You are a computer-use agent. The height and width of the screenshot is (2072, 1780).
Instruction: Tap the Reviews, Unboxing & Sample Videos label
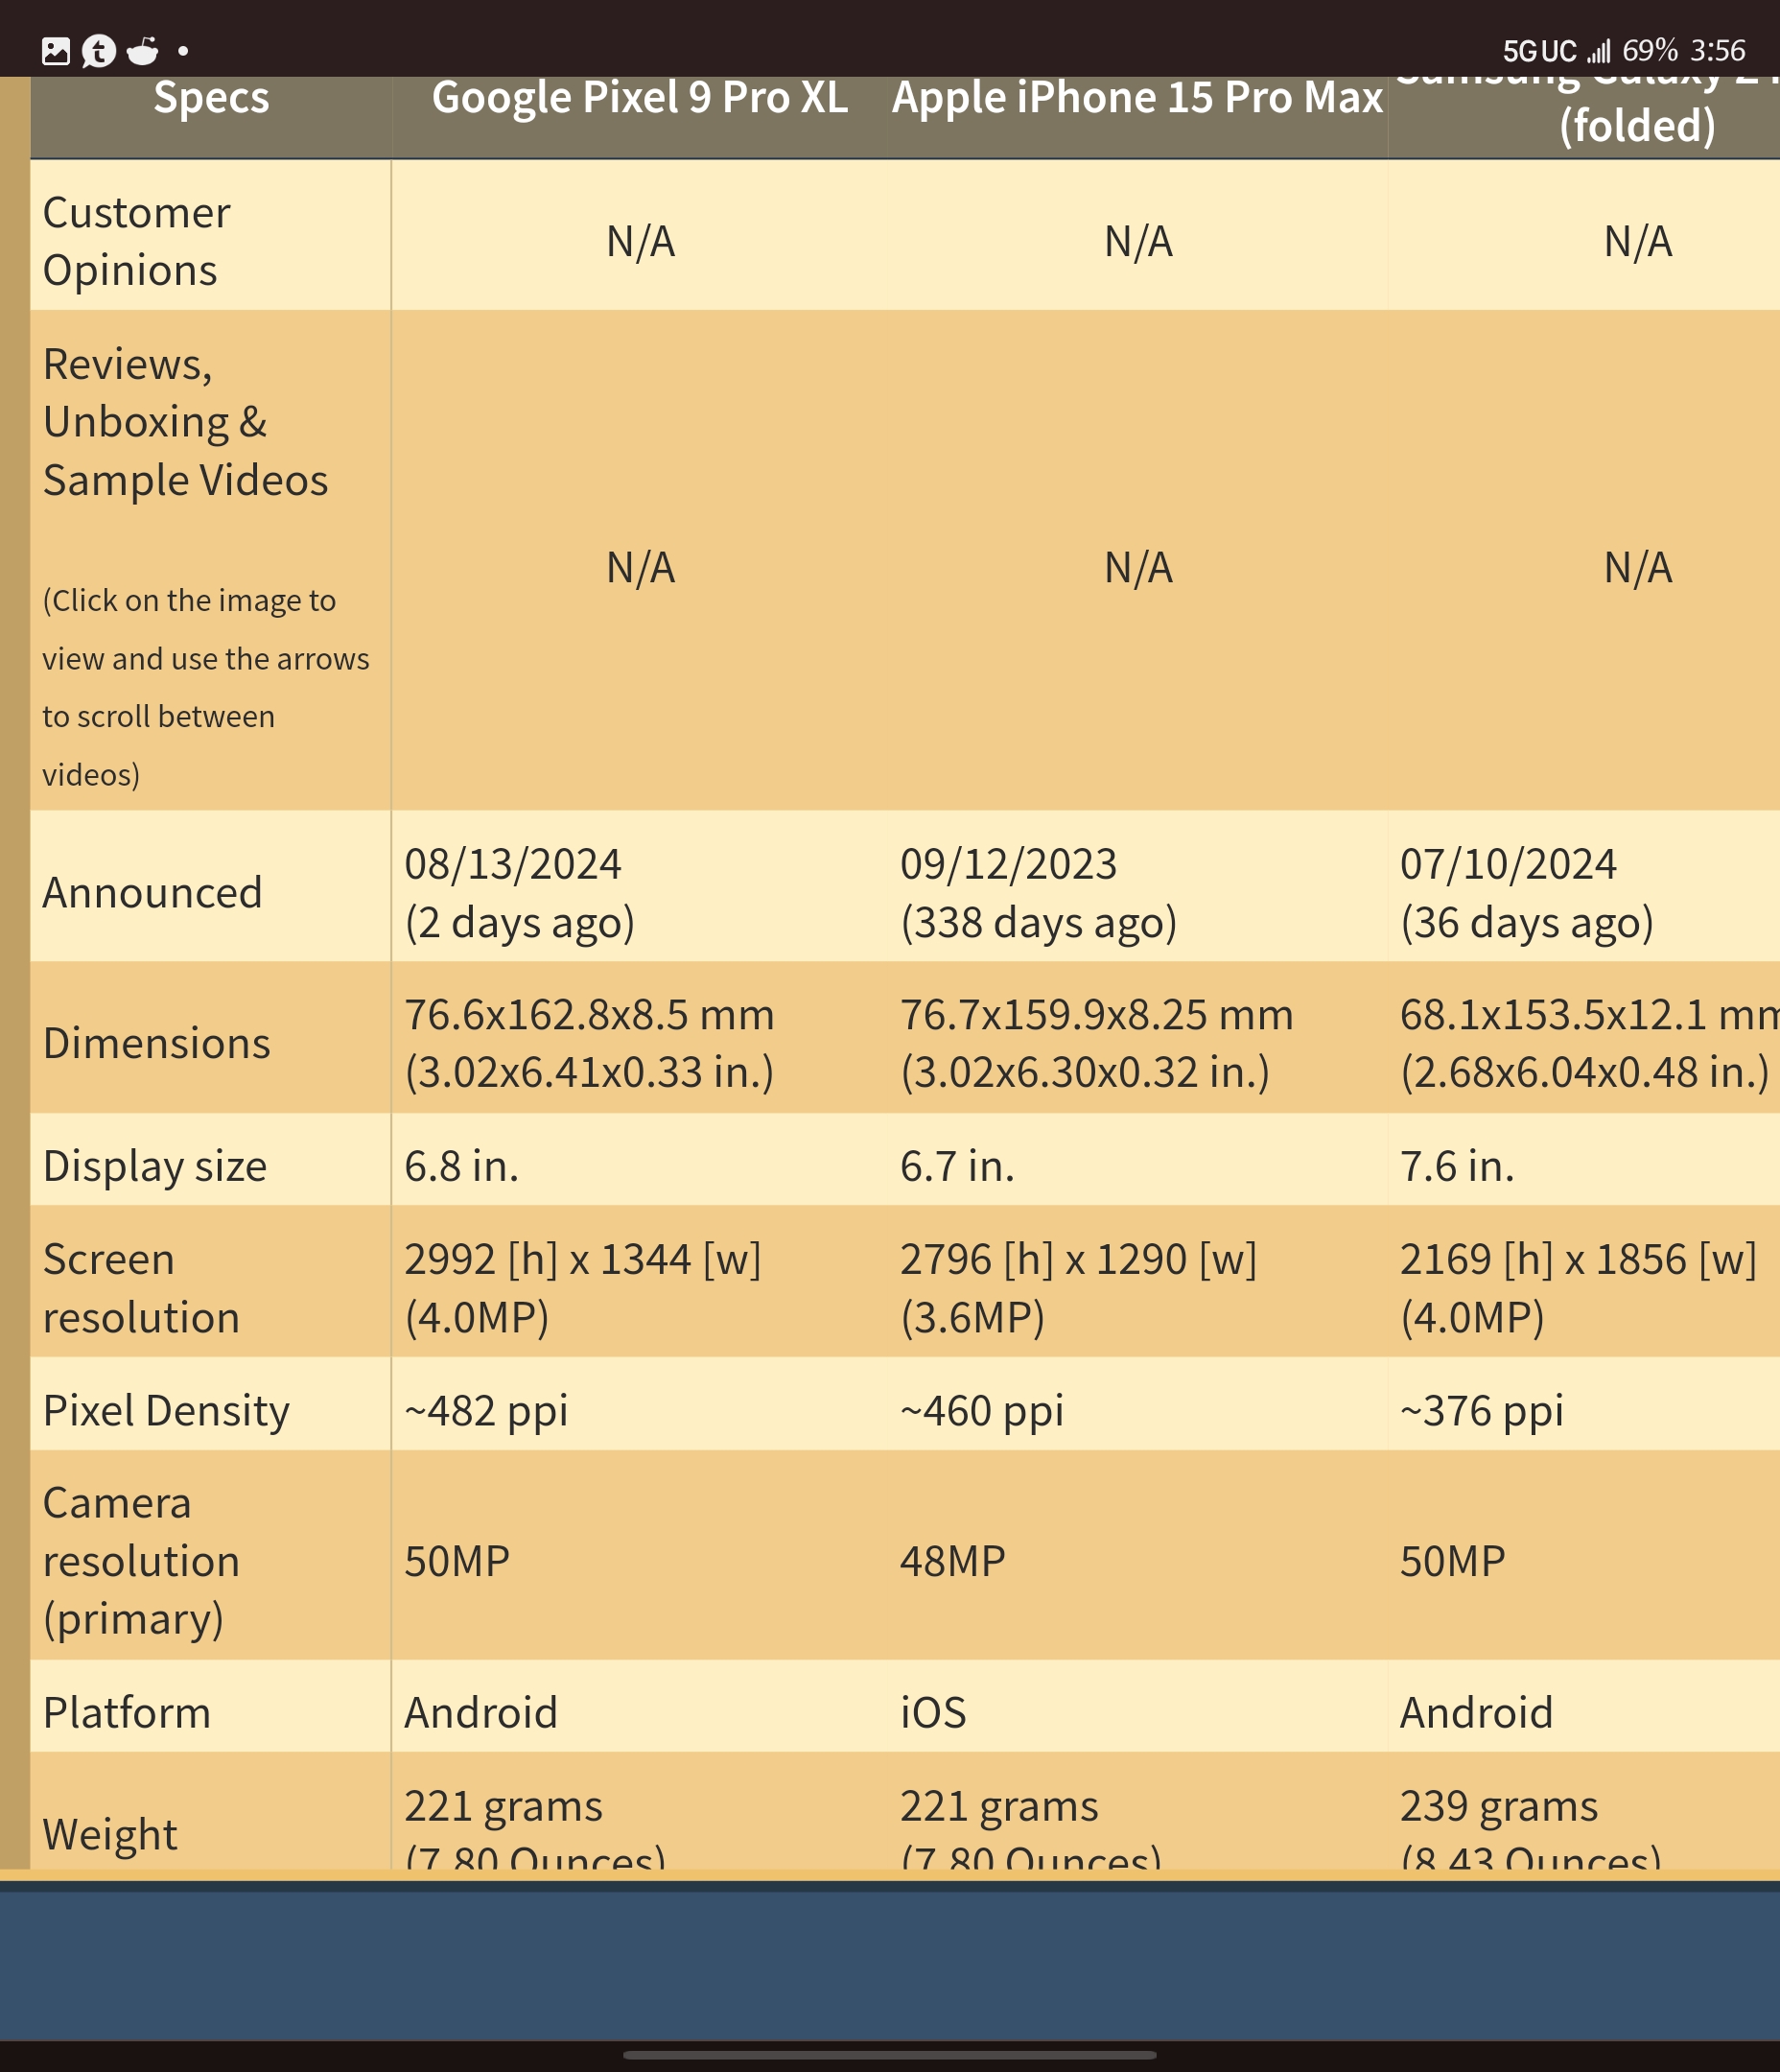tap(185, 422)
